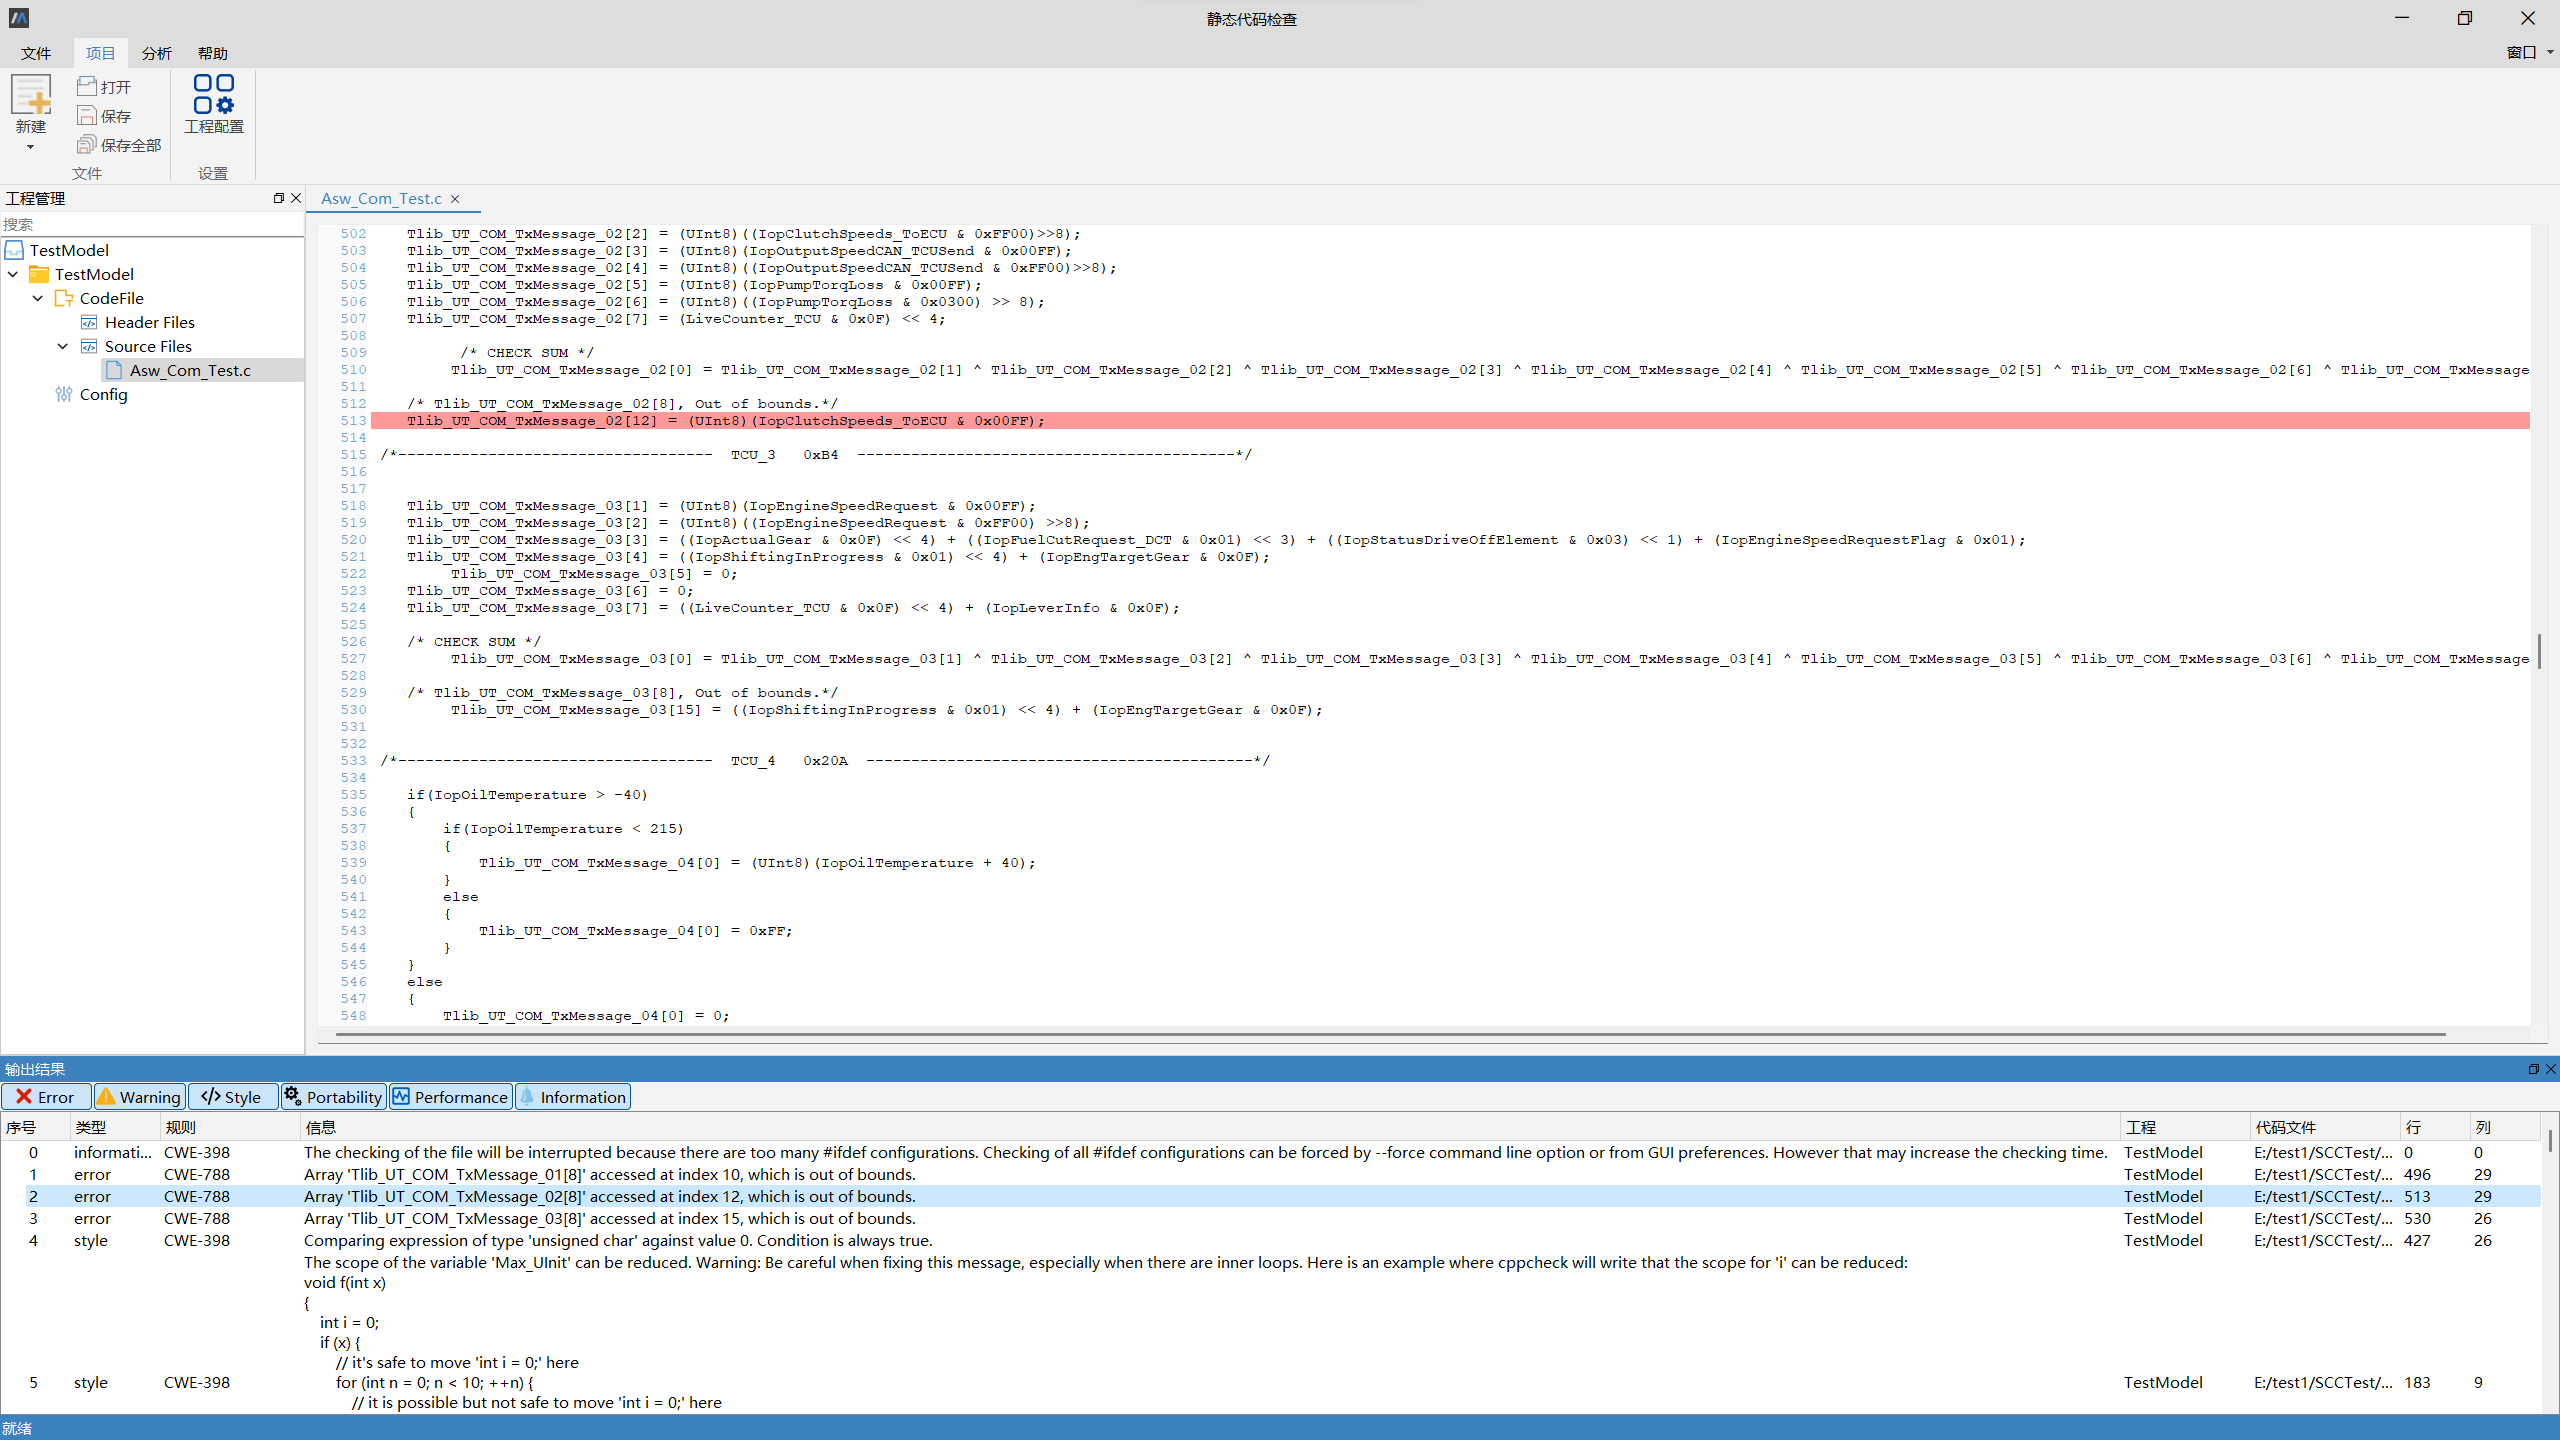The height and width of the screenshot is (1440, 2560).
Task: Close the Asw_Com_Test.c editor tab
Action: [455, 199]
